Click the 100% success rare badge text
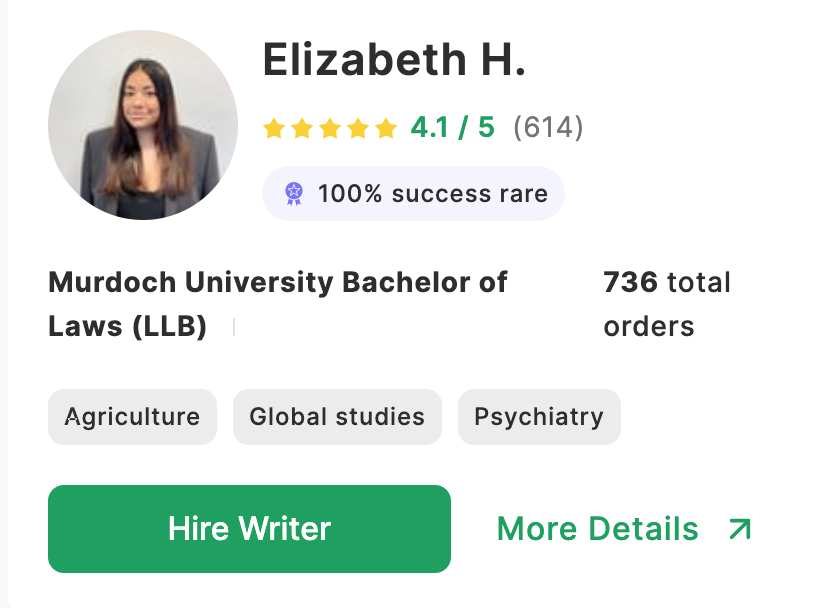 [x=432, y=193]
